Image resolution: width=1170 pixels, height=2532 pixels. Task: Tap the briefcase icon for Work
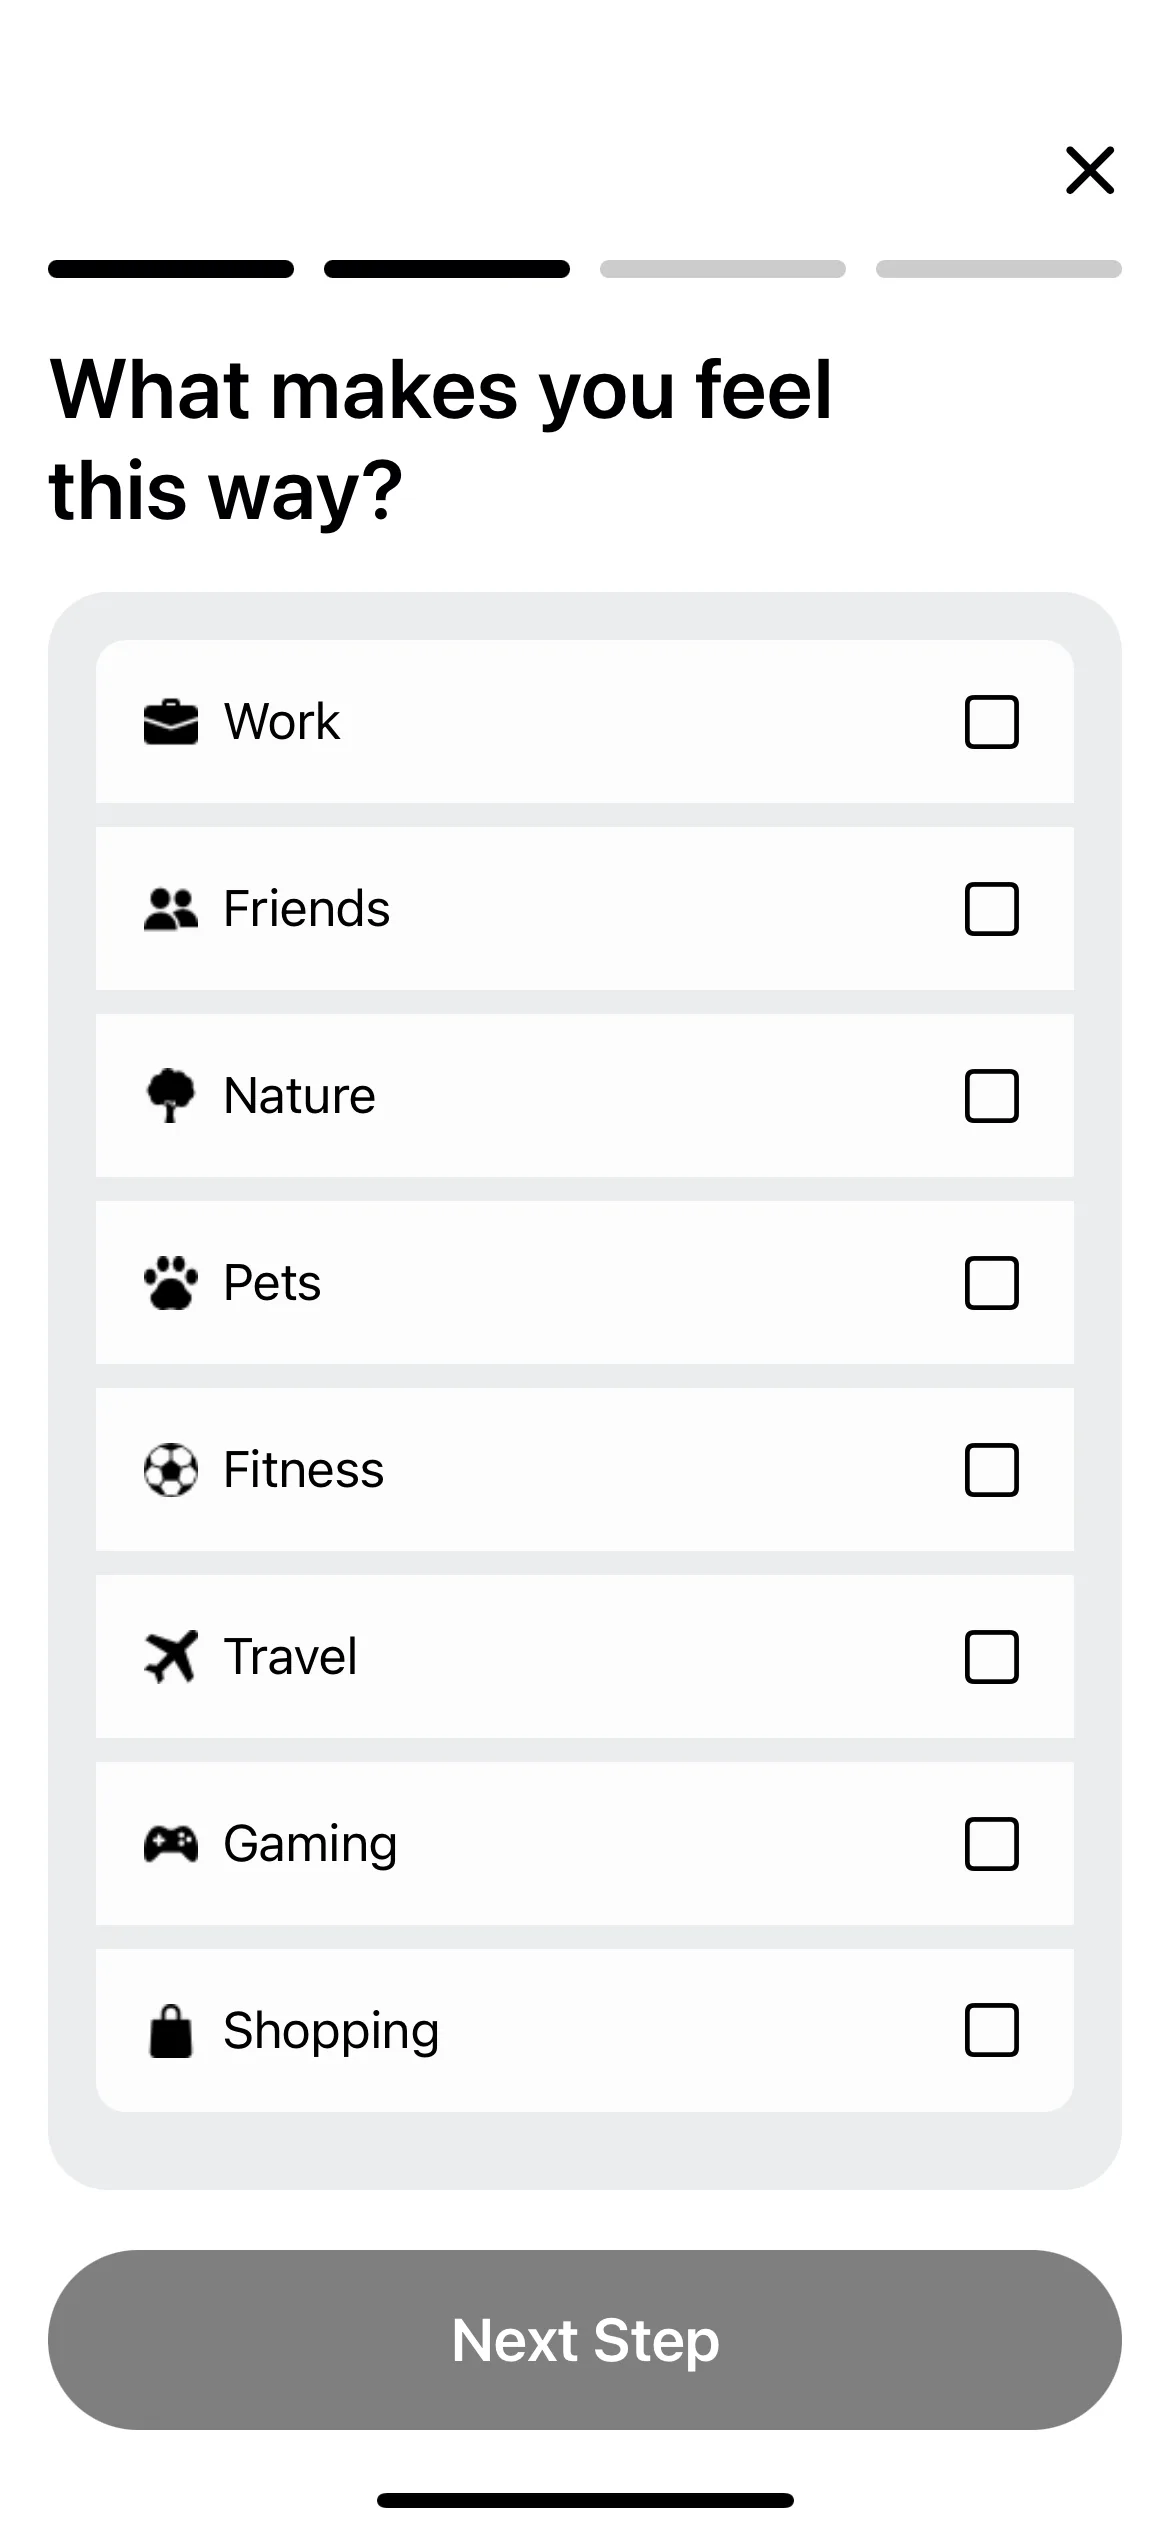(171, 722)
